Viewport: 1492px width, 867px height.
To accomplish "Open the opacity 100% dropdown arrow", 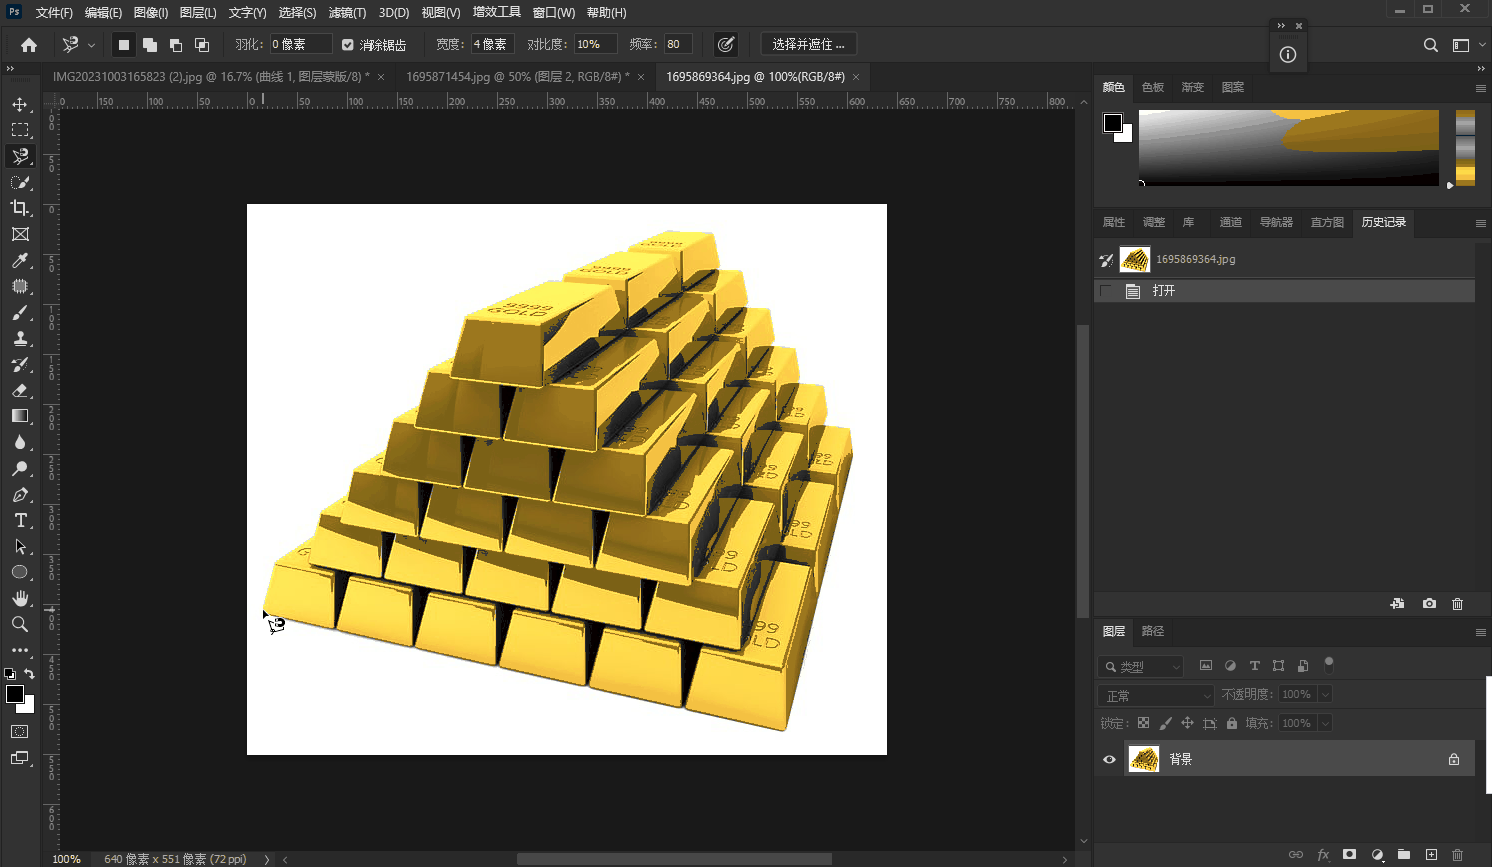I will point(1325,694).
